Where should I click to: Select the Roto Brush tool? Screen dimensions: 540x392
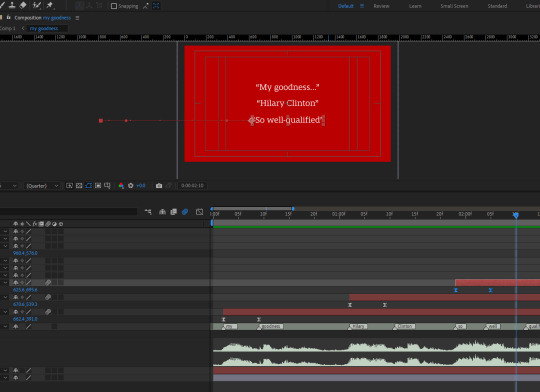pos(36,5)
